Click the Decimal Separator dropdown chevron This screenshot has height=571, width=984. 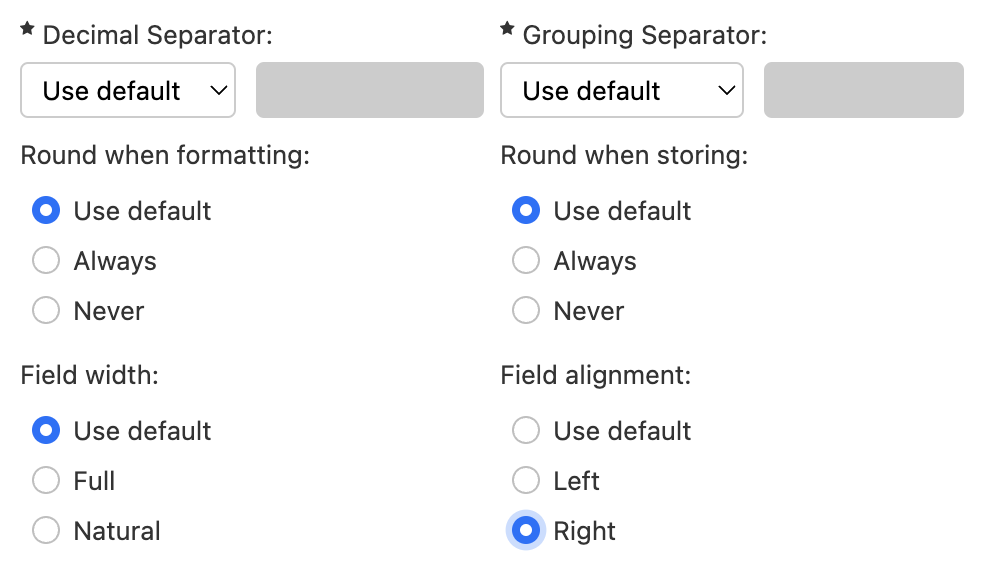pos(219,91)
